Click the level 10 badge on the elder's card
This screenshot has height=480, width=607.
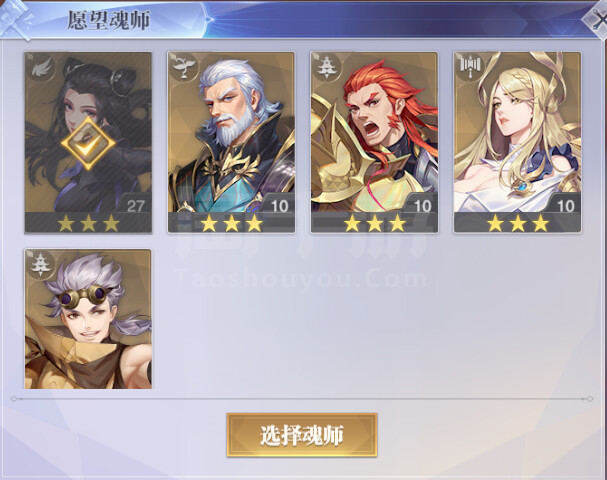click(x=279, y=206)
